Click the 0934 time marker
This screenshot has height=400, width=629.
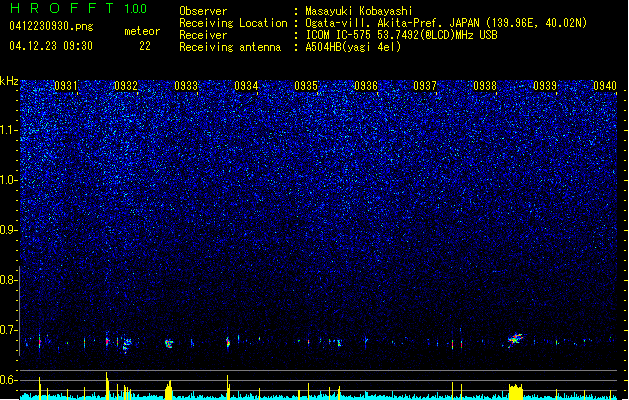pyautogui.click(x=246, y=86)
